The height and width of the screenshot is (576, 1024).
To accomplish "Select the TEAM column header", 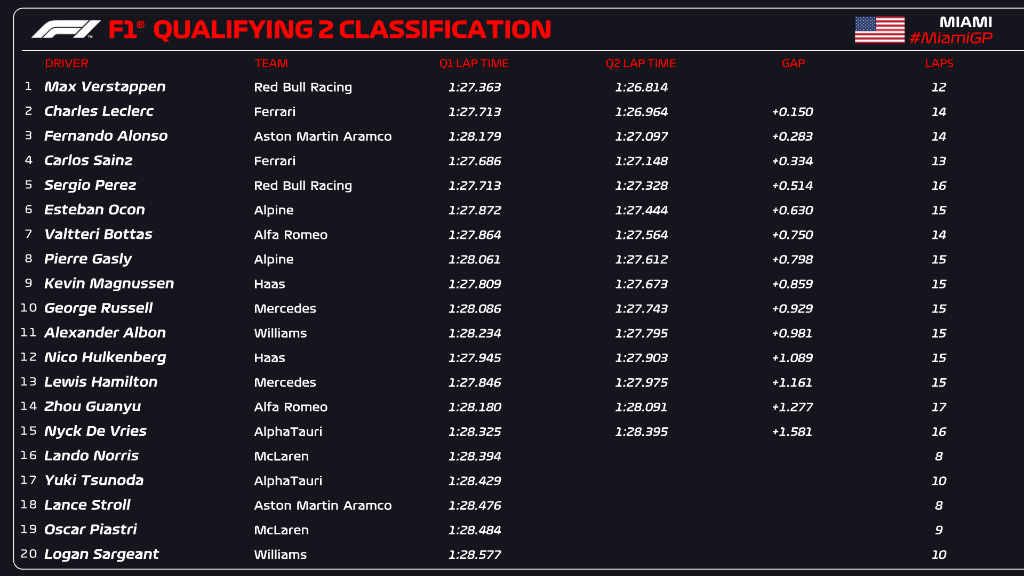I will point(271,63).
